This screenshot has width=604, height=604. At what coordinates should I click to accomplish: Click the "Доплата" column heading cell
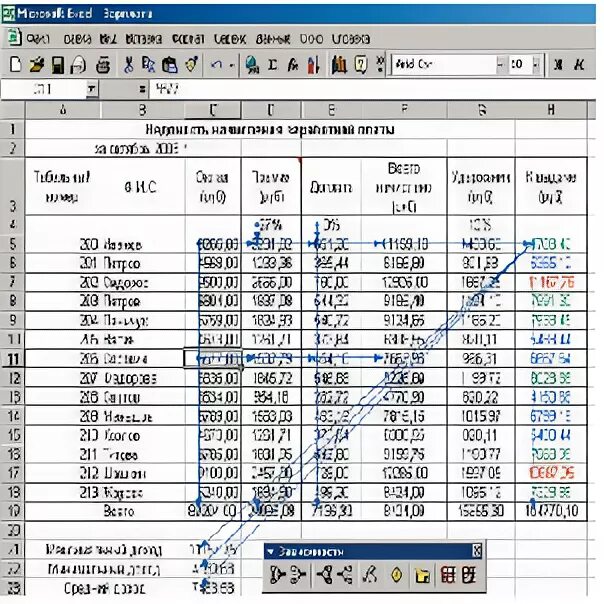pyautogui.click(x=331, y=187)
